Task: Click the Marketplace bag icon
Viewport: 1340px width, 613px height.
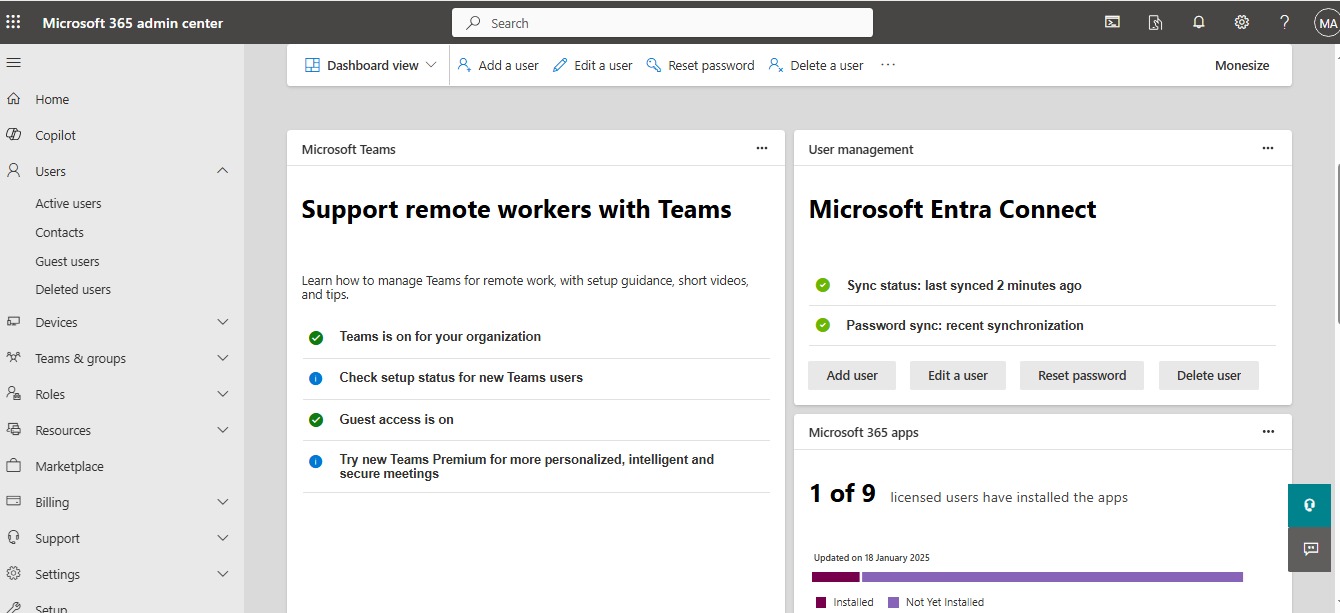Action: (14, 466)
